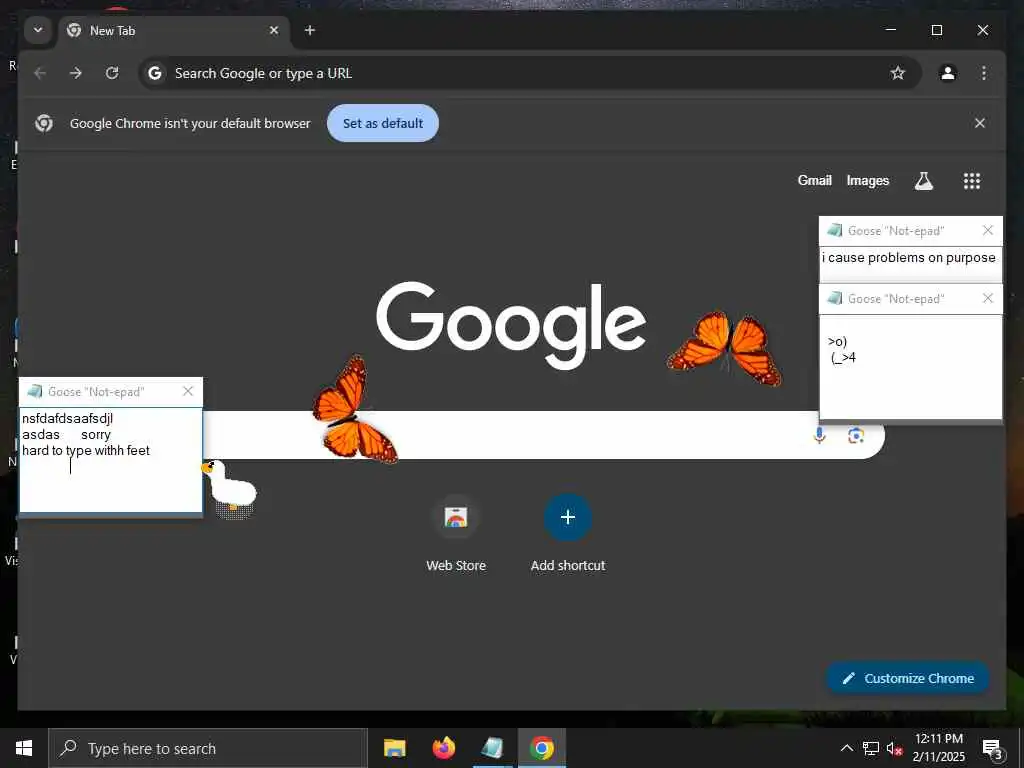Select the New Tab browser tab
The image size is (1024, 768).
[x=175, y=31]
